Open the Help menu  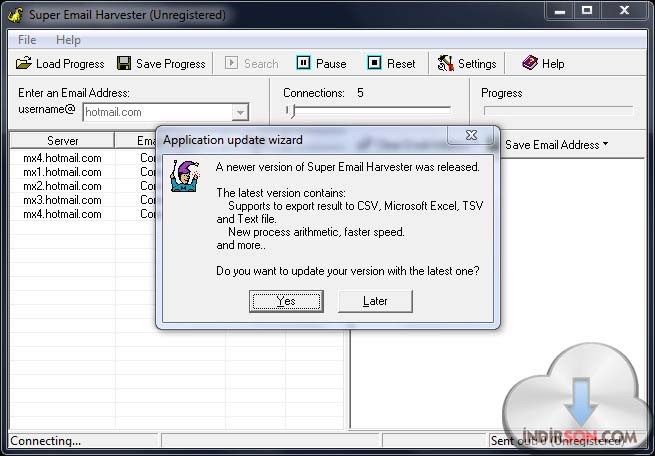coord(68,40)
